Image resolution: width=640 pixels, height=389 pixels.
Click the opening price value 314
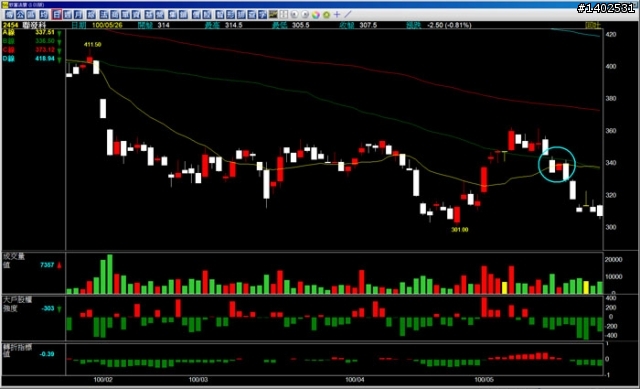tap(164, 25)
